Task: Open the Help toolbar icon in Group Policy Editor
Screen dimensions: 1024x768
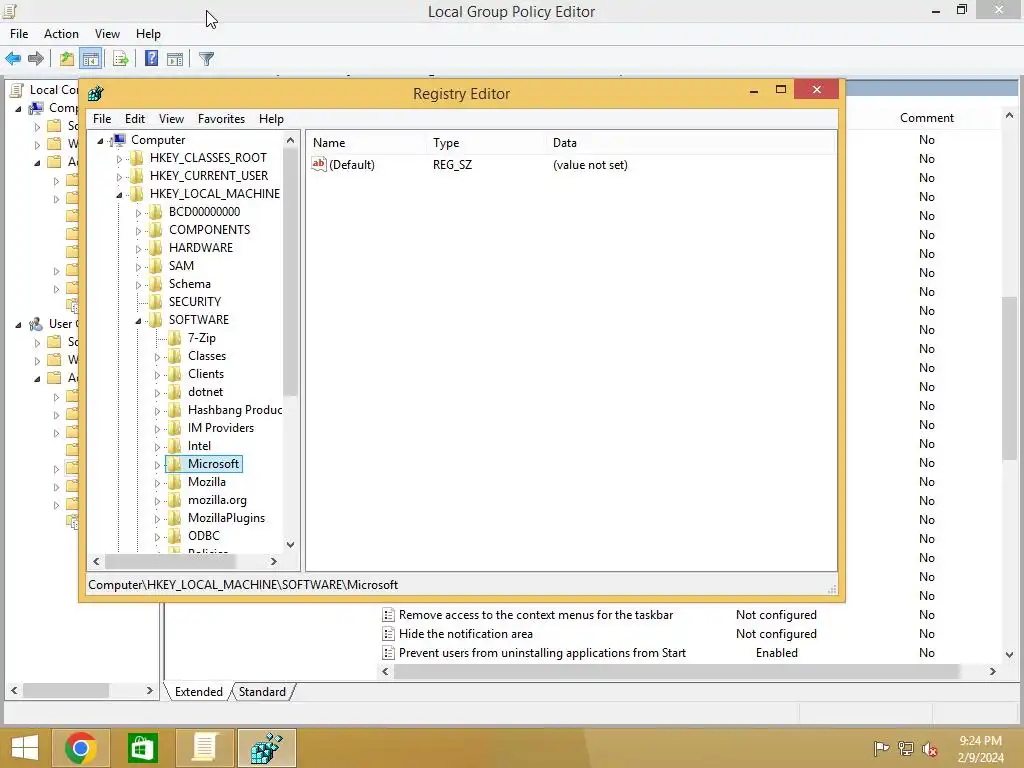Action: [x=151, y=59]
